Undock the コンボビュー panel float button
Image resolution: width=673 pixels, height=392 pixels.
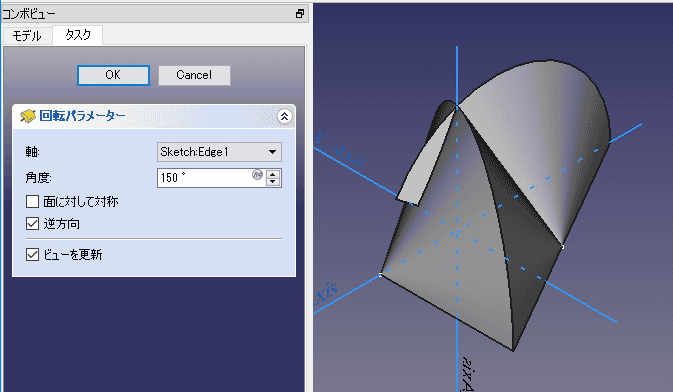(x=300, y=14)
